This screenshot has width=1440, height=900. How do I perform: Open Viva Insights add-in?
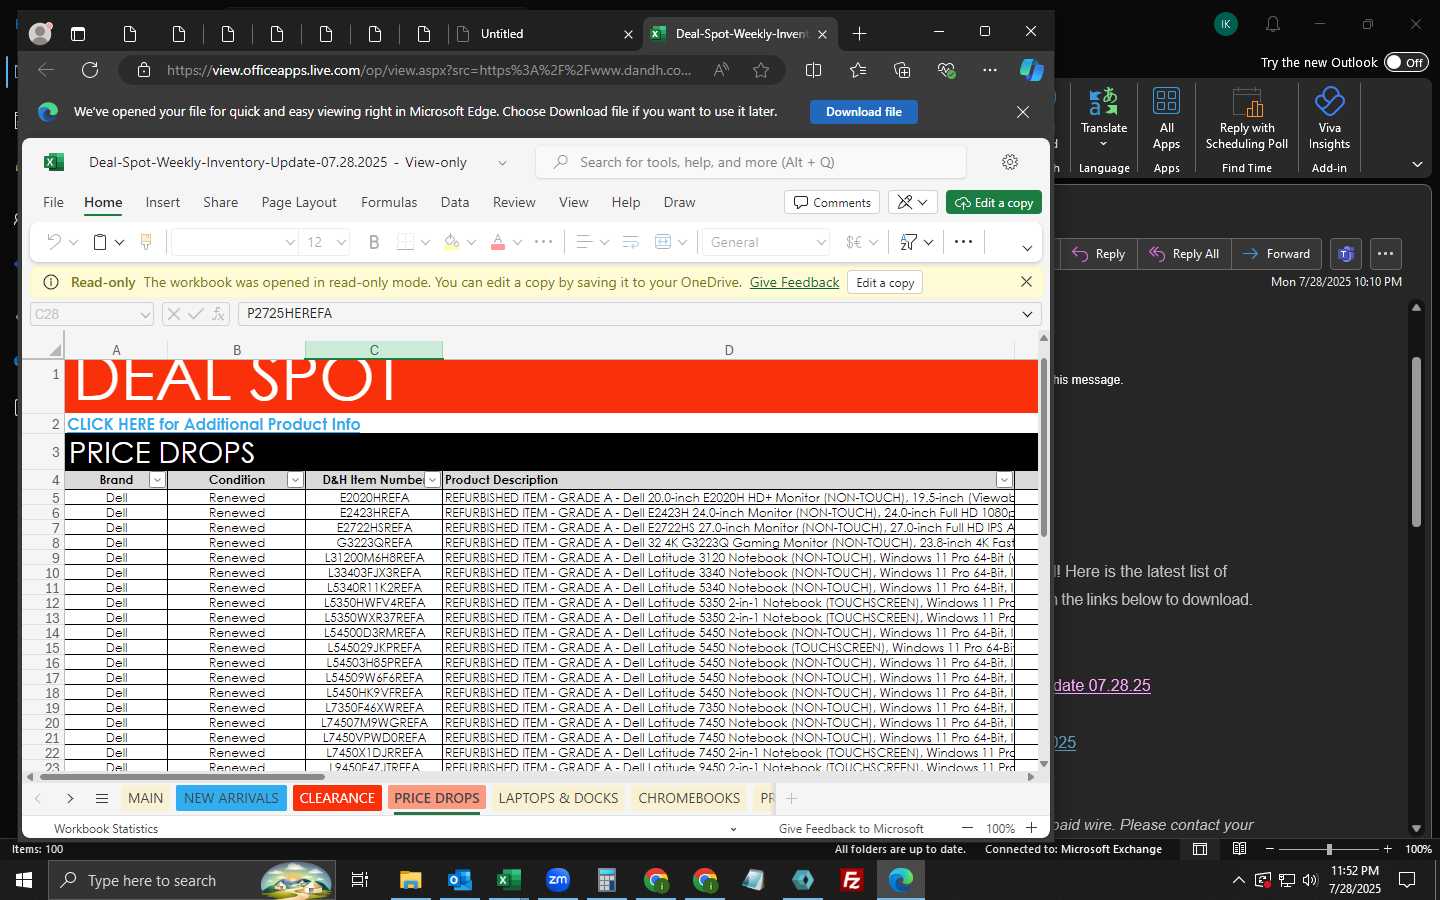pos(1329,118)
